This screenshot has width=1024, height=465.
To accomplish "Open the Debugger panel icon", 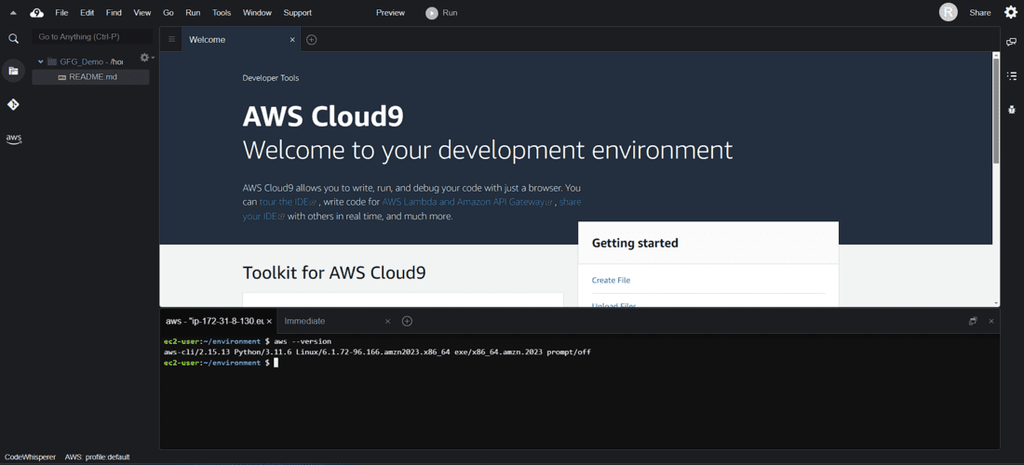I will tap(1012, 109).
